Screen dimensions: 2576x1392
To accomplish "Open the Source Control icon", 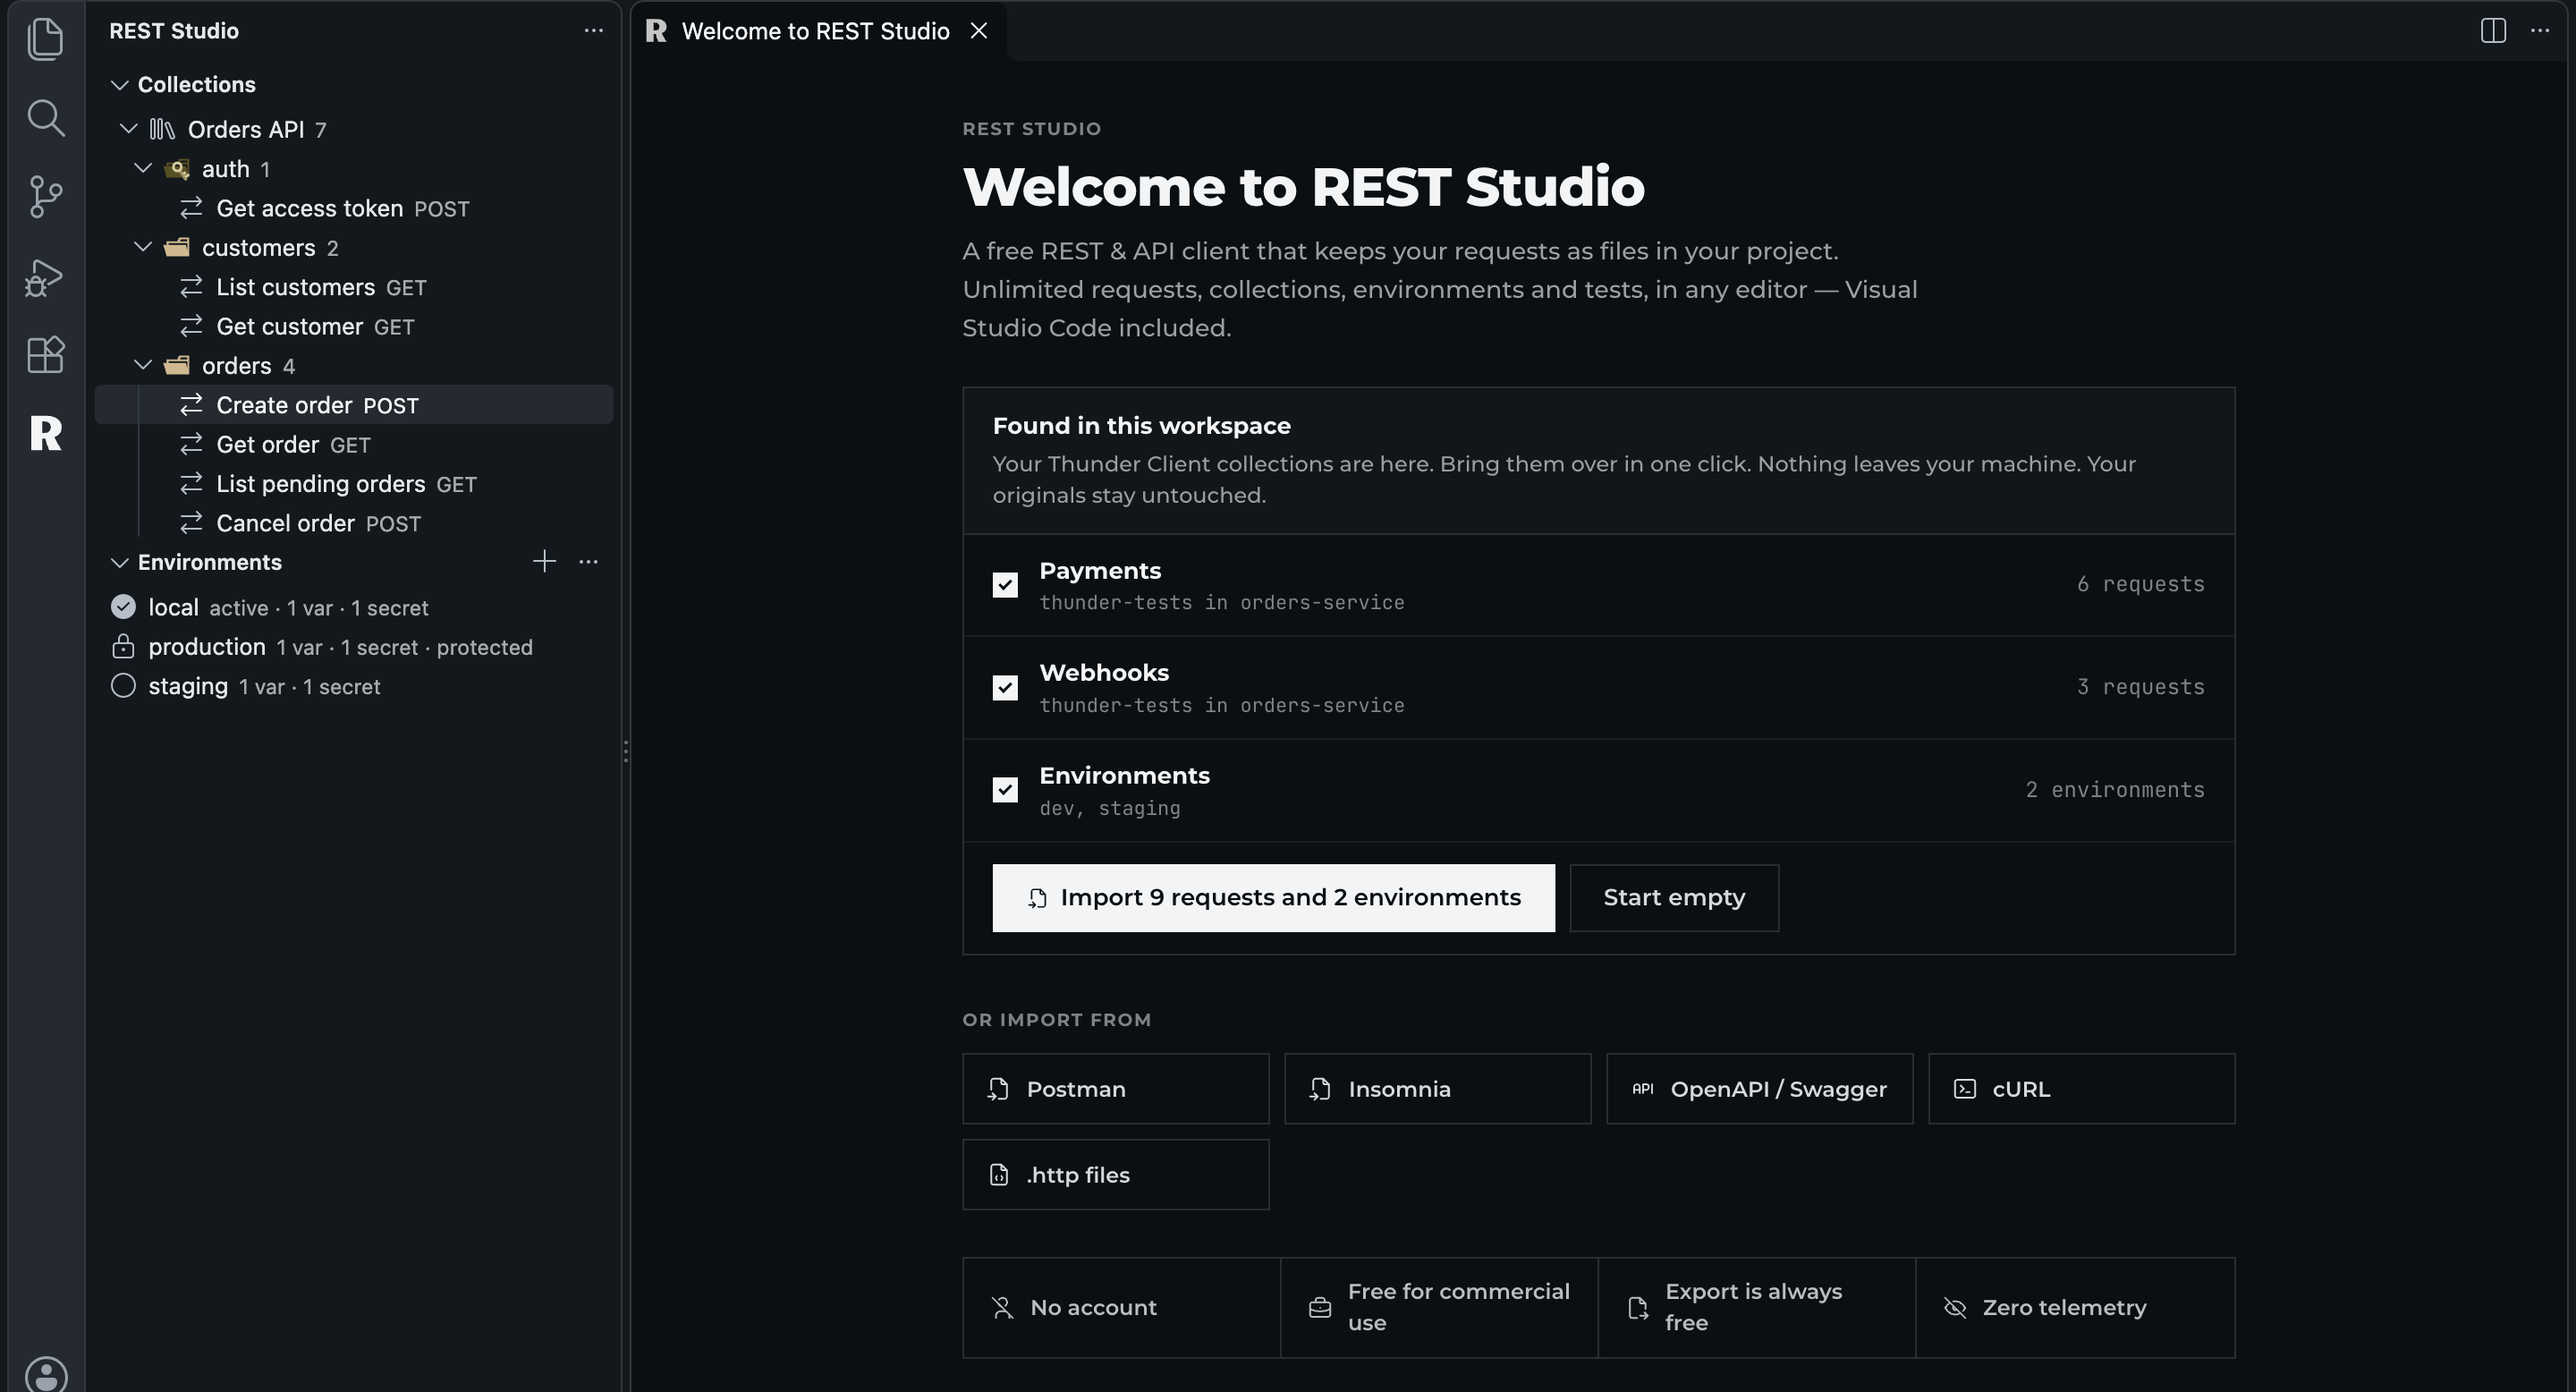I will [45, 197].
